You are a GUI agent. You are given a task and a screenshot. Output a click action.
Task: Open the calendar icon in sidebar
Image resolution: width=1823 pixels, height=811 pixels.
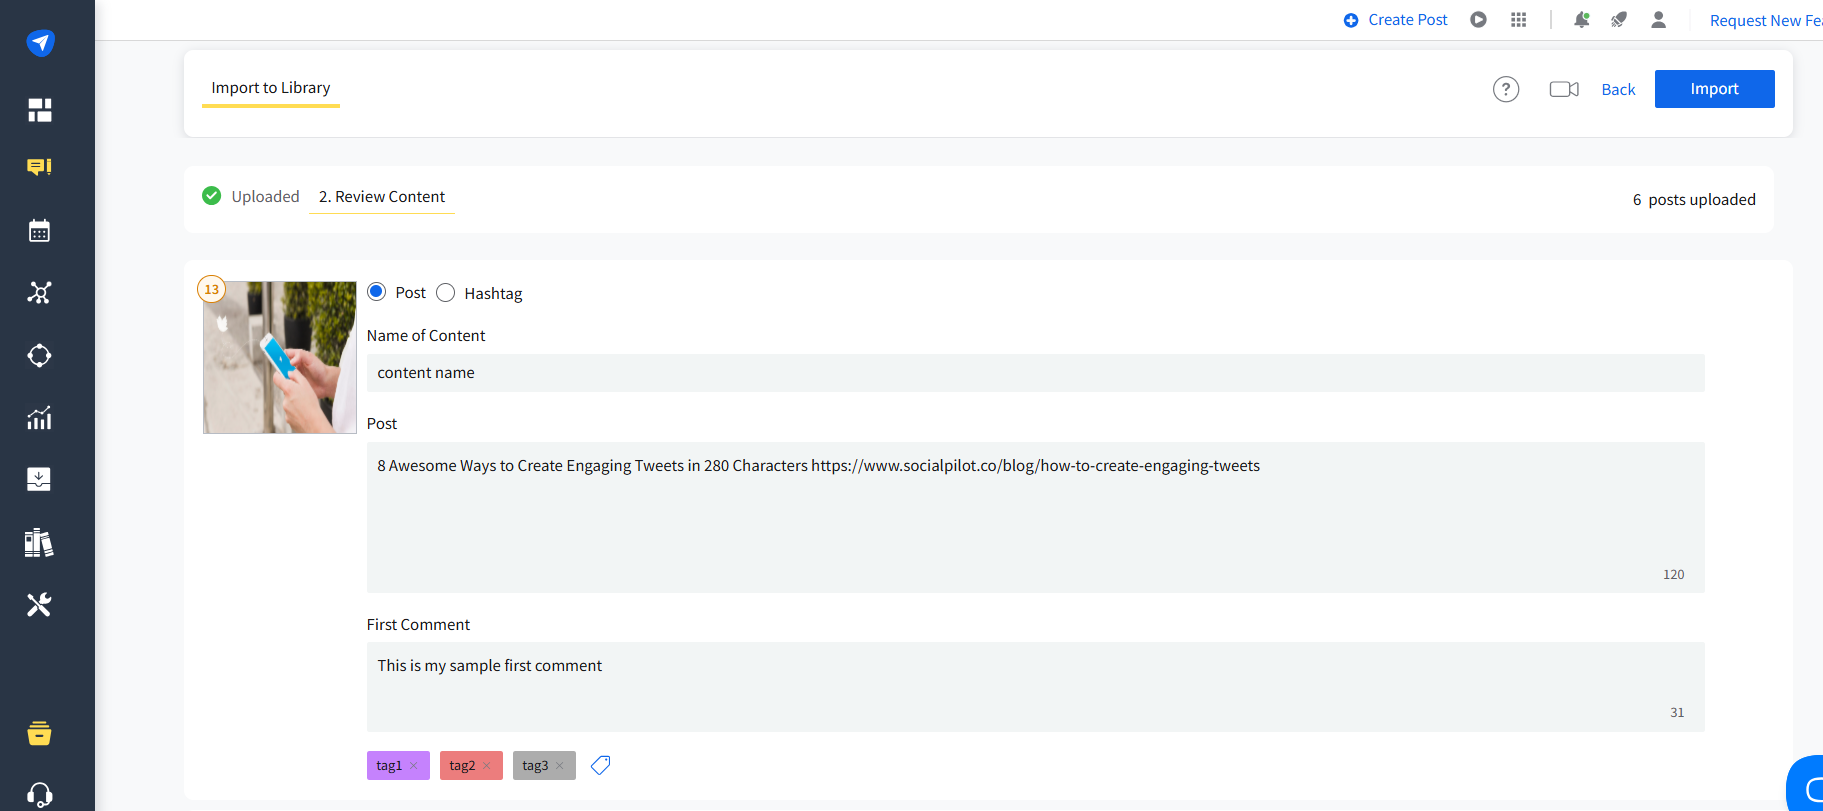click(x=39, y=231)
